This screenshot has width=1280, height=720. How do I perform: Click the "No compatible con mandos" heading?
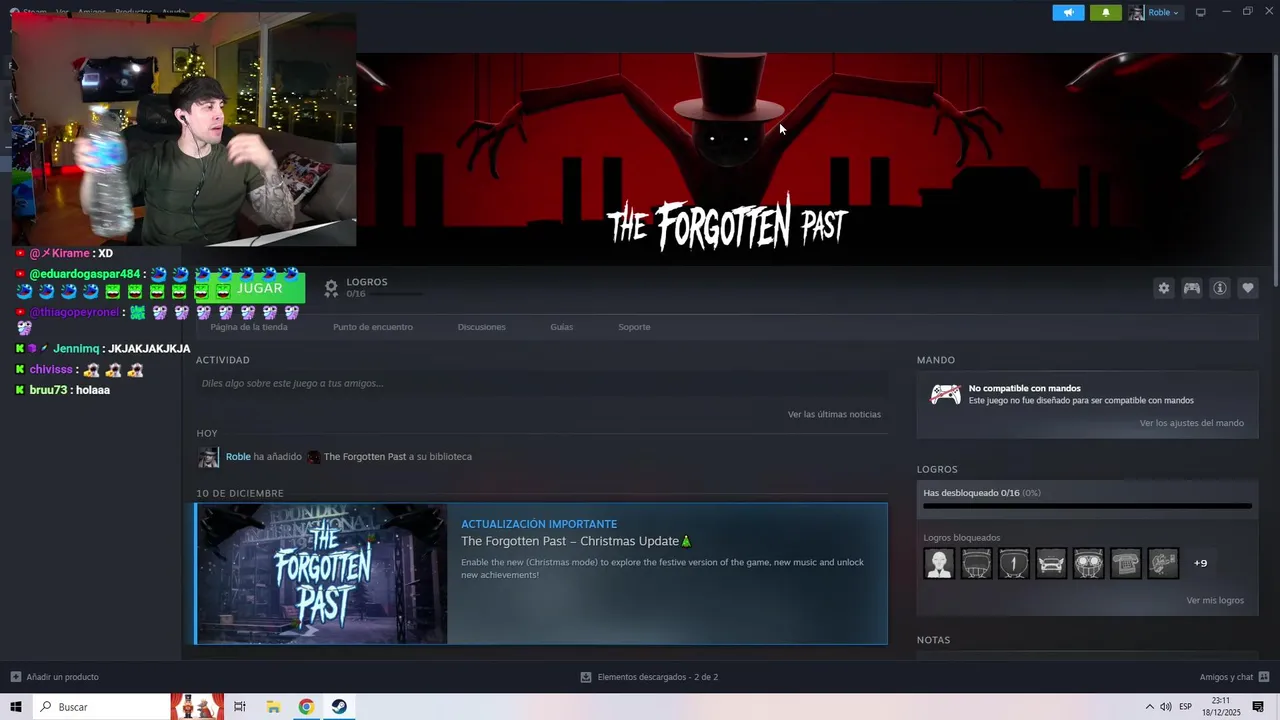1025,388
